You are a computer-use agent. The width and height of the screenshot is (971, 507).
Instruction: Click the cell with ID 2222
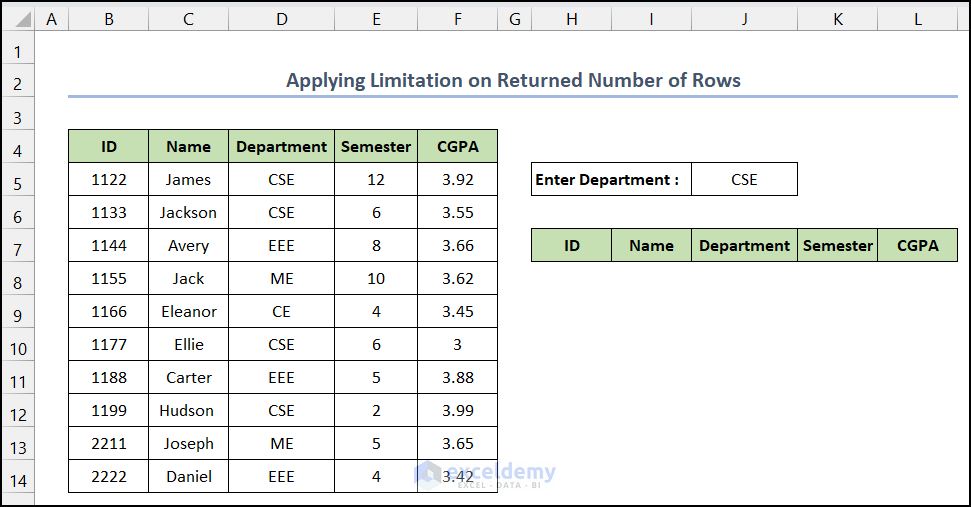pyautogui.click(x=109, y=477)
